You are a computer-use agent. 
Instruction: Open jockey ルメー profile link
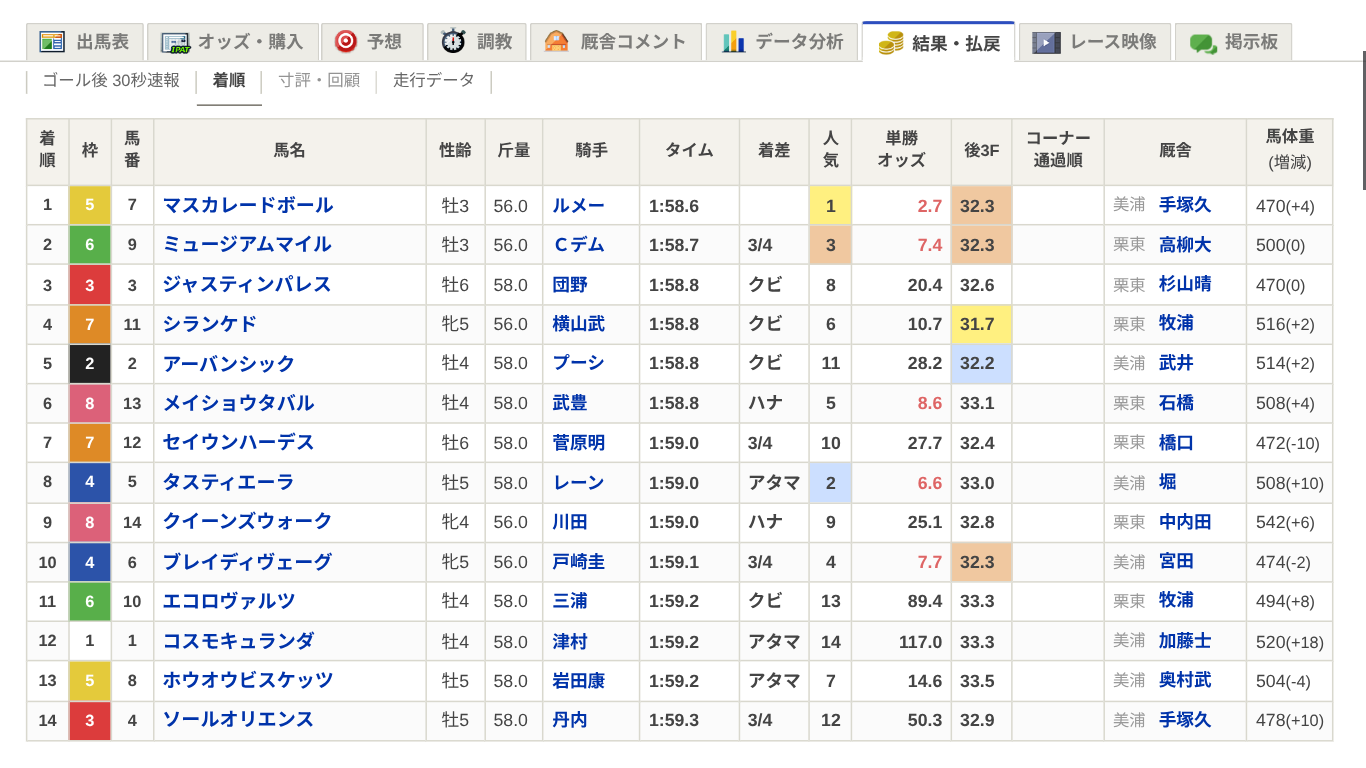pyautogui.click(x=578, y=205)
